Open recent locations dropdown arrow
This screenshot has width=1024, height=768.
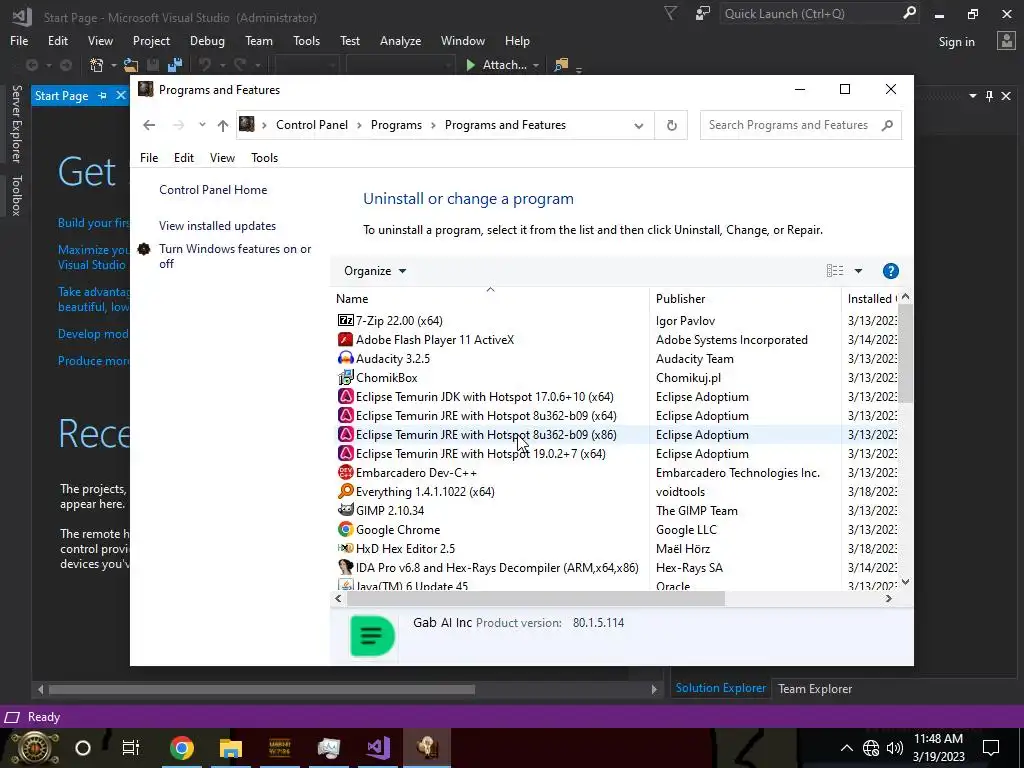coord(202,125)
